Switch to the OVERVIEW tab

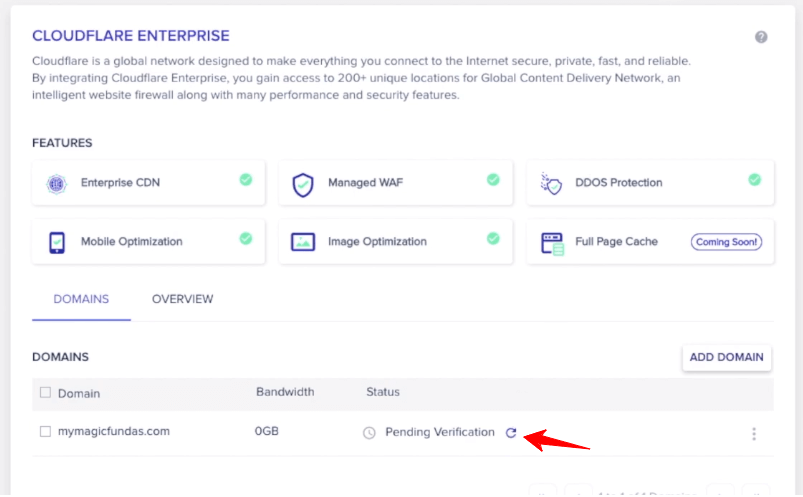(182, 299)
